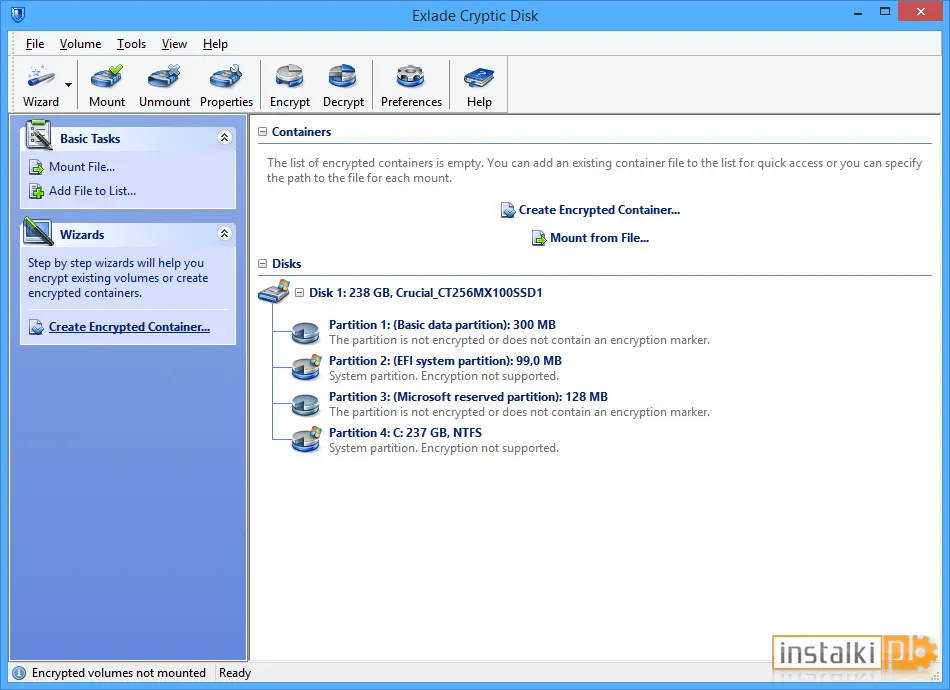
Task: Maximize the Exlade Cryptic Disk window
Action: coord(885,12)
